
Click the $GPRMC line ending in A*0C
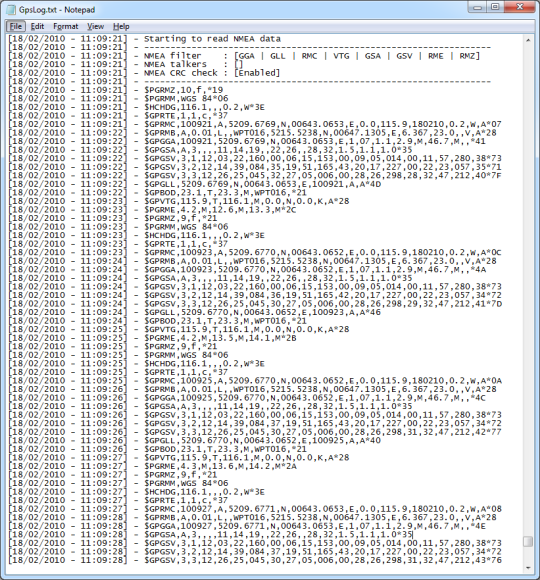[x=255, y=253]
